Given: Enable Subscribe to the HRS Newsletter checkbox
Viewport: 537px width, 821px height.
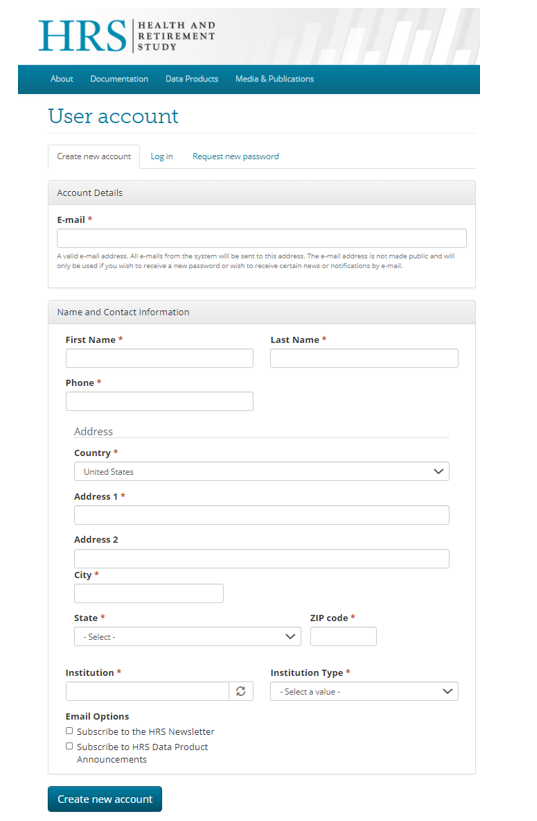Looking at the screenshot, I should click(69, 731).
